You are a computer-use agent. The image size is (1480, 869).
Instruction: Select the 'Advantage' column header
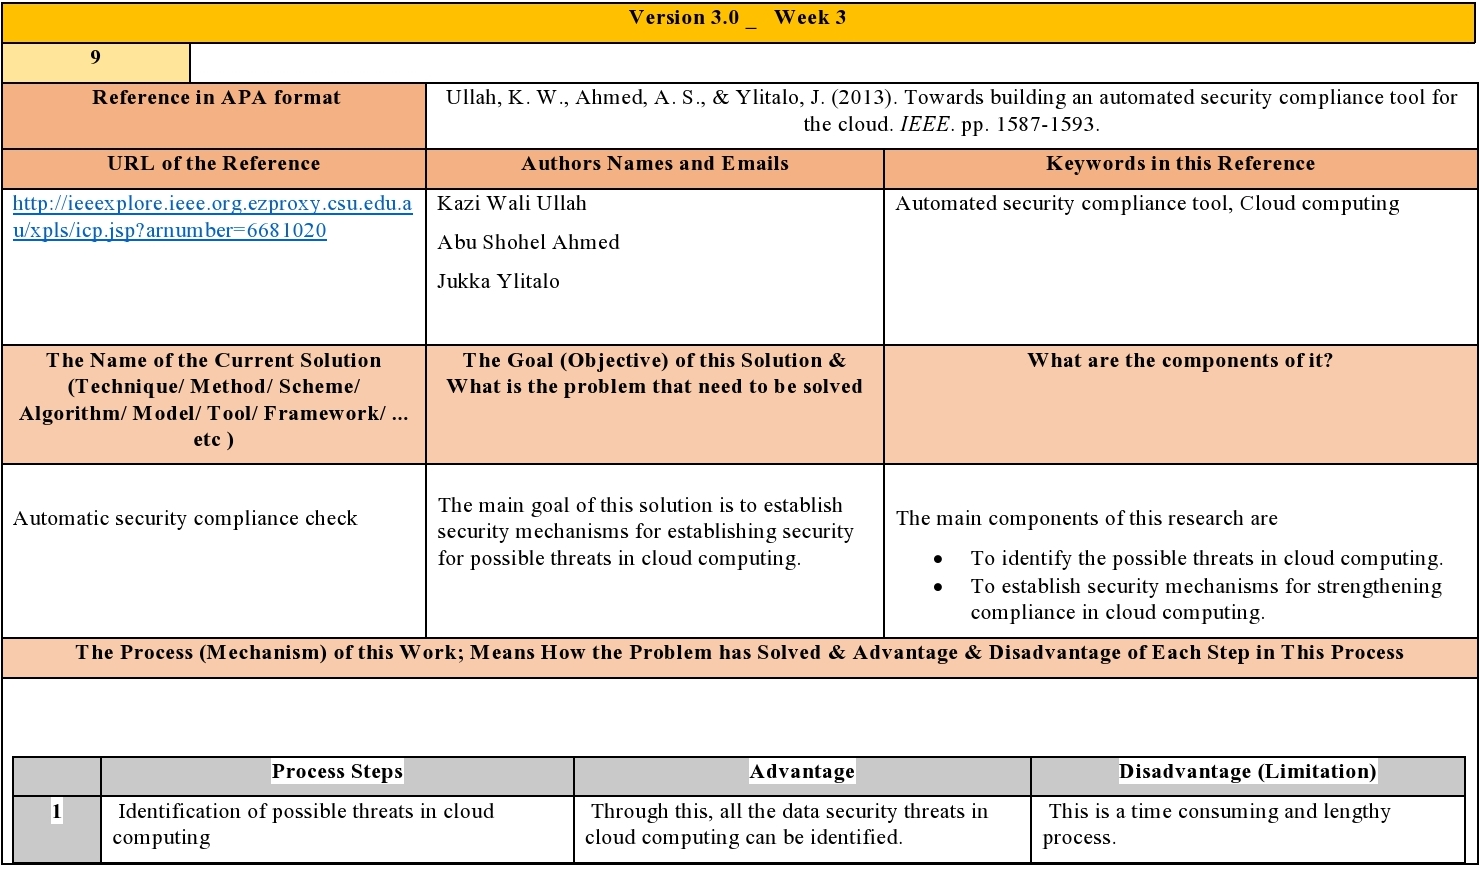[x=800, y=771]
